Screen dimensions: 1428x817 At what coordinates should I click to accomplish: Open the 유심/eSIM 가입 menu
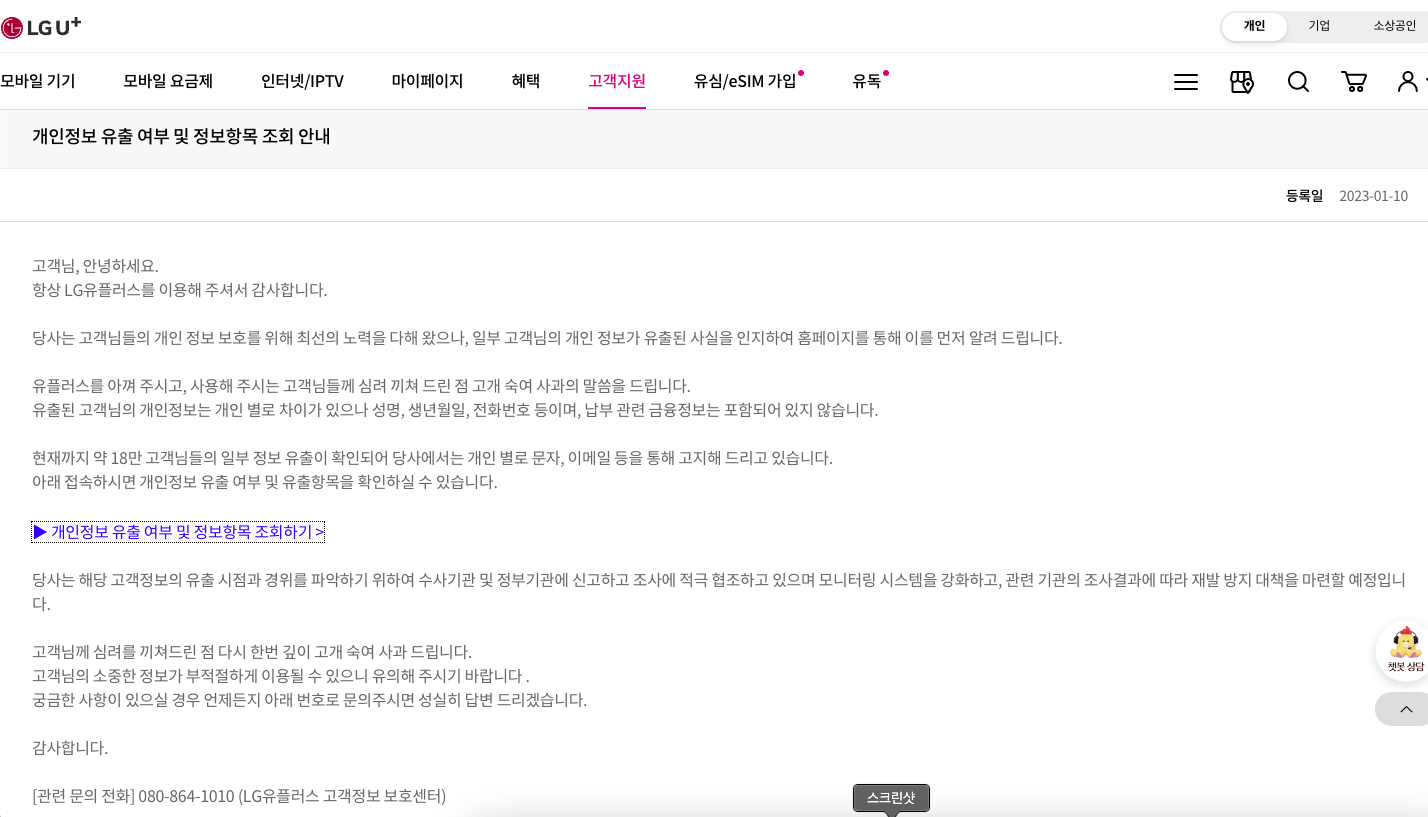[x=746, y=82]
